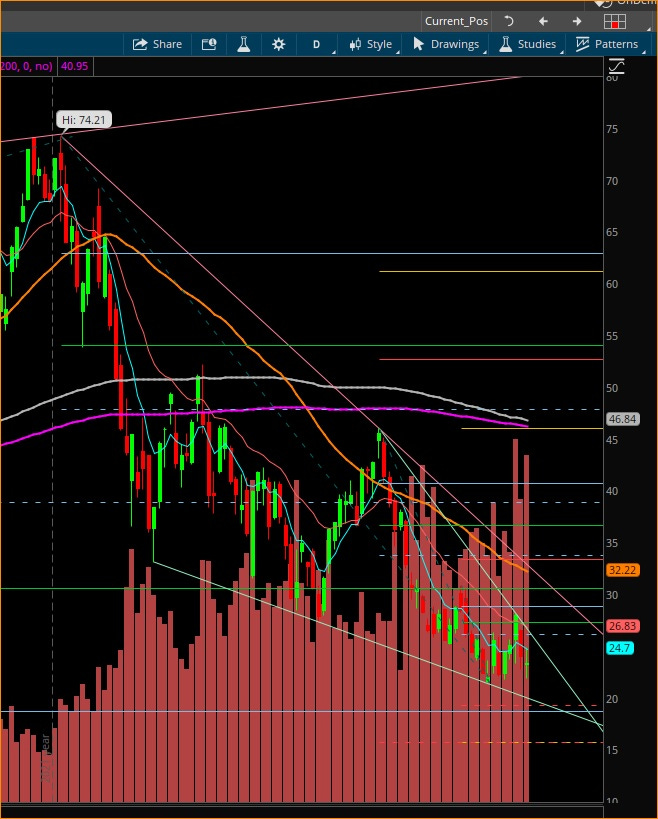The width and height of the screenshot is (658, 819).
Task: Click the orange 32.22 price label
Action: [622, 570]
